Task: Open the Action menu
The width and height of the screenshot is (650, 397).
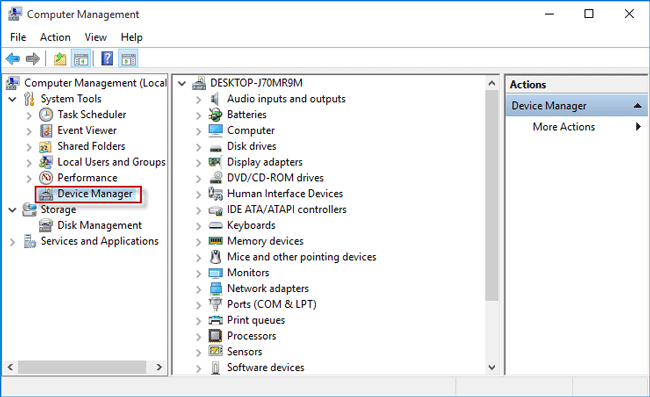Action: pos(55,37)
